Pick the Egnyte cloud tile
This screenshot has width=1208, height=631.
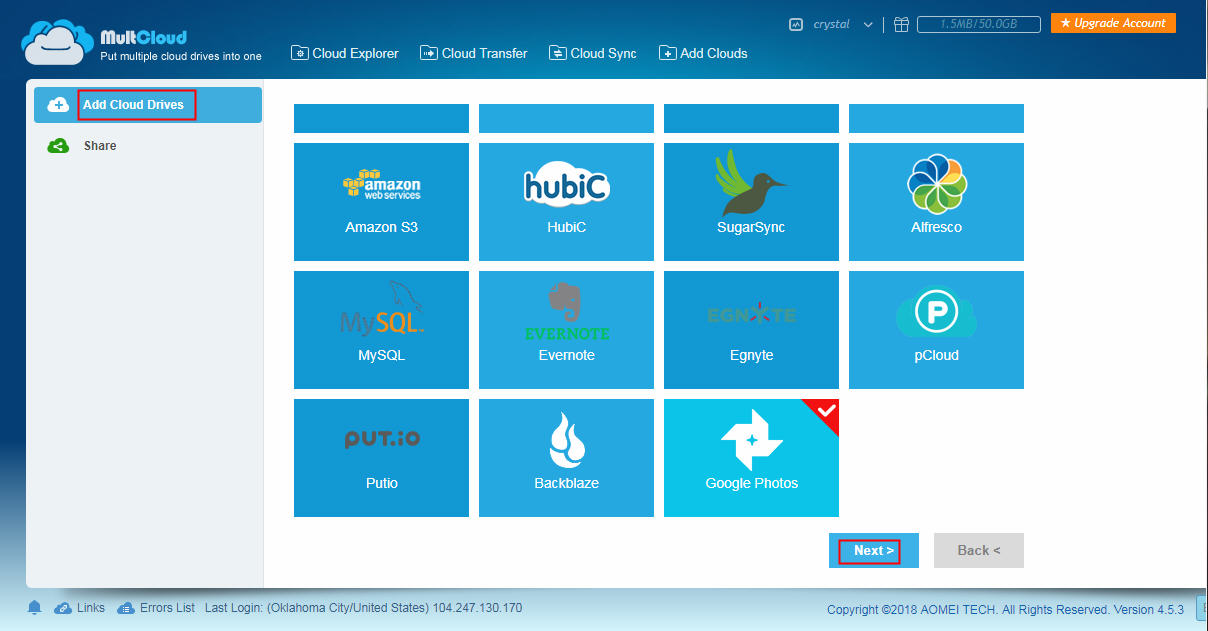pos(751,330)
